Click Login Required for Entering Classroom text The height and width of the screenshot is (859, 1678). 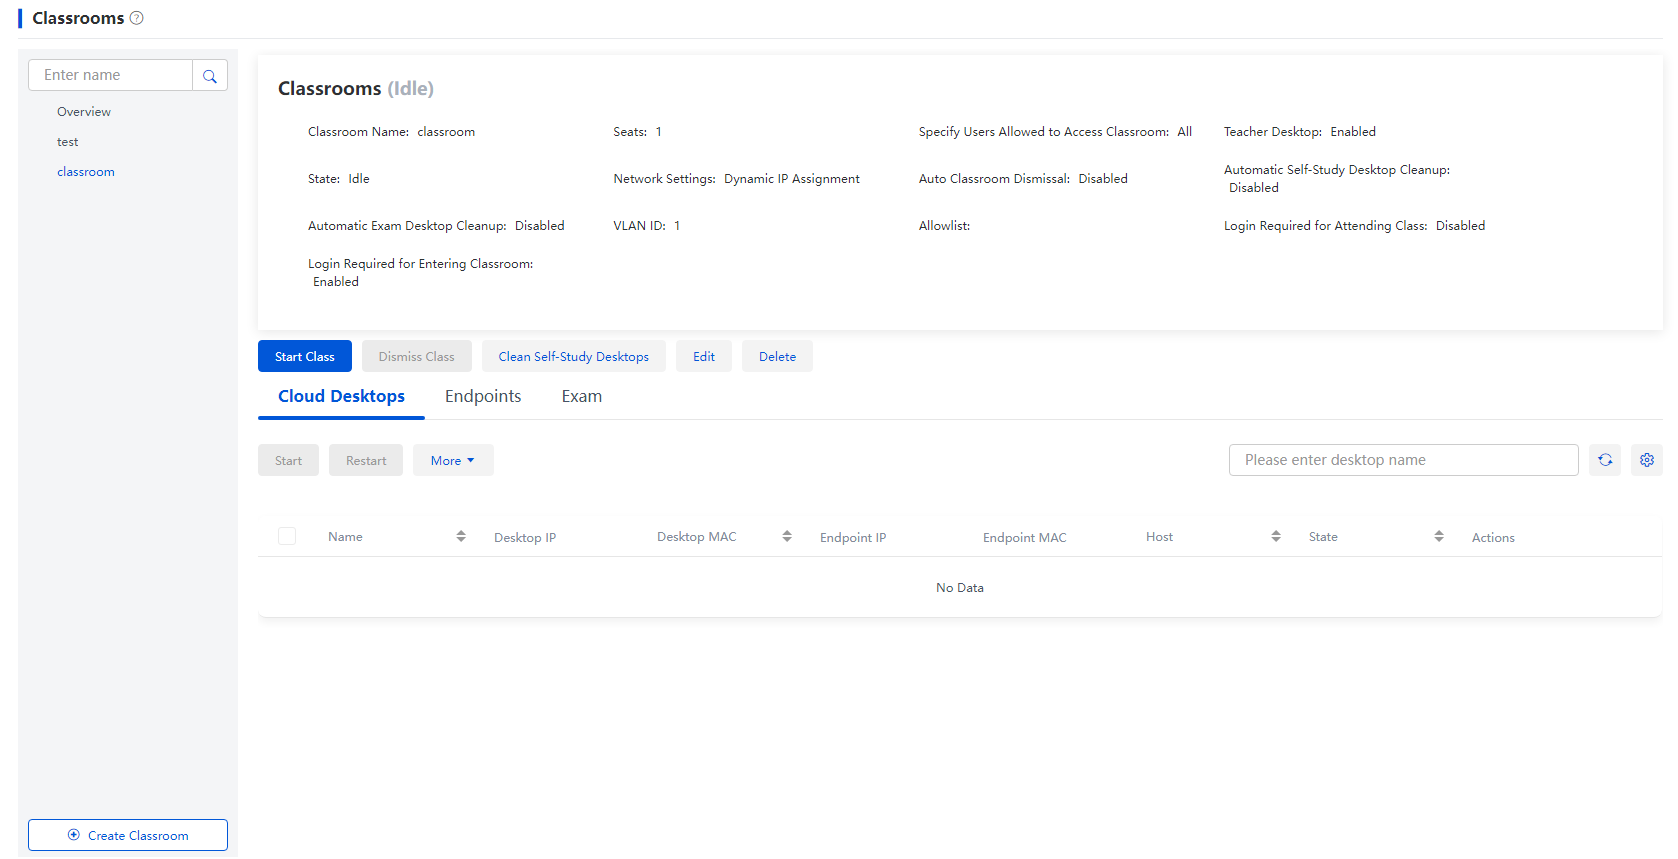420,273
